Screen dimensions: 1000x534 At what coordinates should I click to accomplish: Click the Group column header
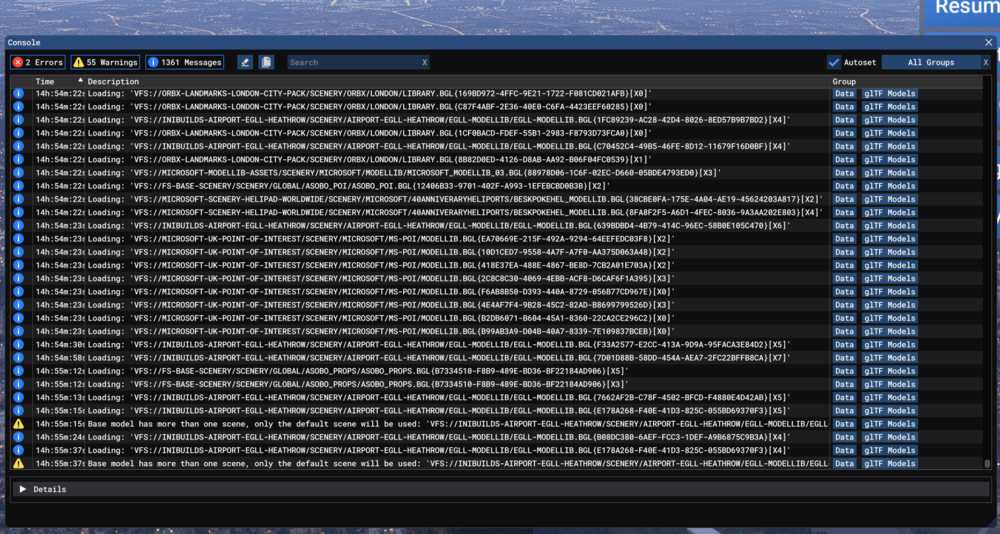coord(844,81)
